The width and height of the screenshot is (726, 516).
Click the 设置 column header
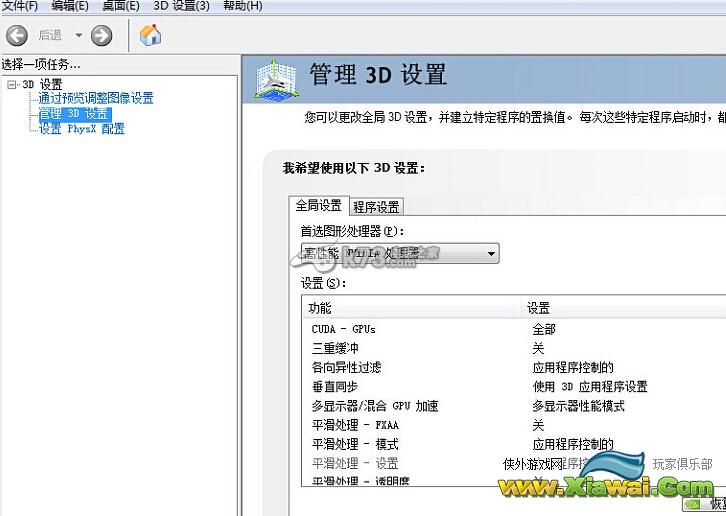(x=624, y=308)
